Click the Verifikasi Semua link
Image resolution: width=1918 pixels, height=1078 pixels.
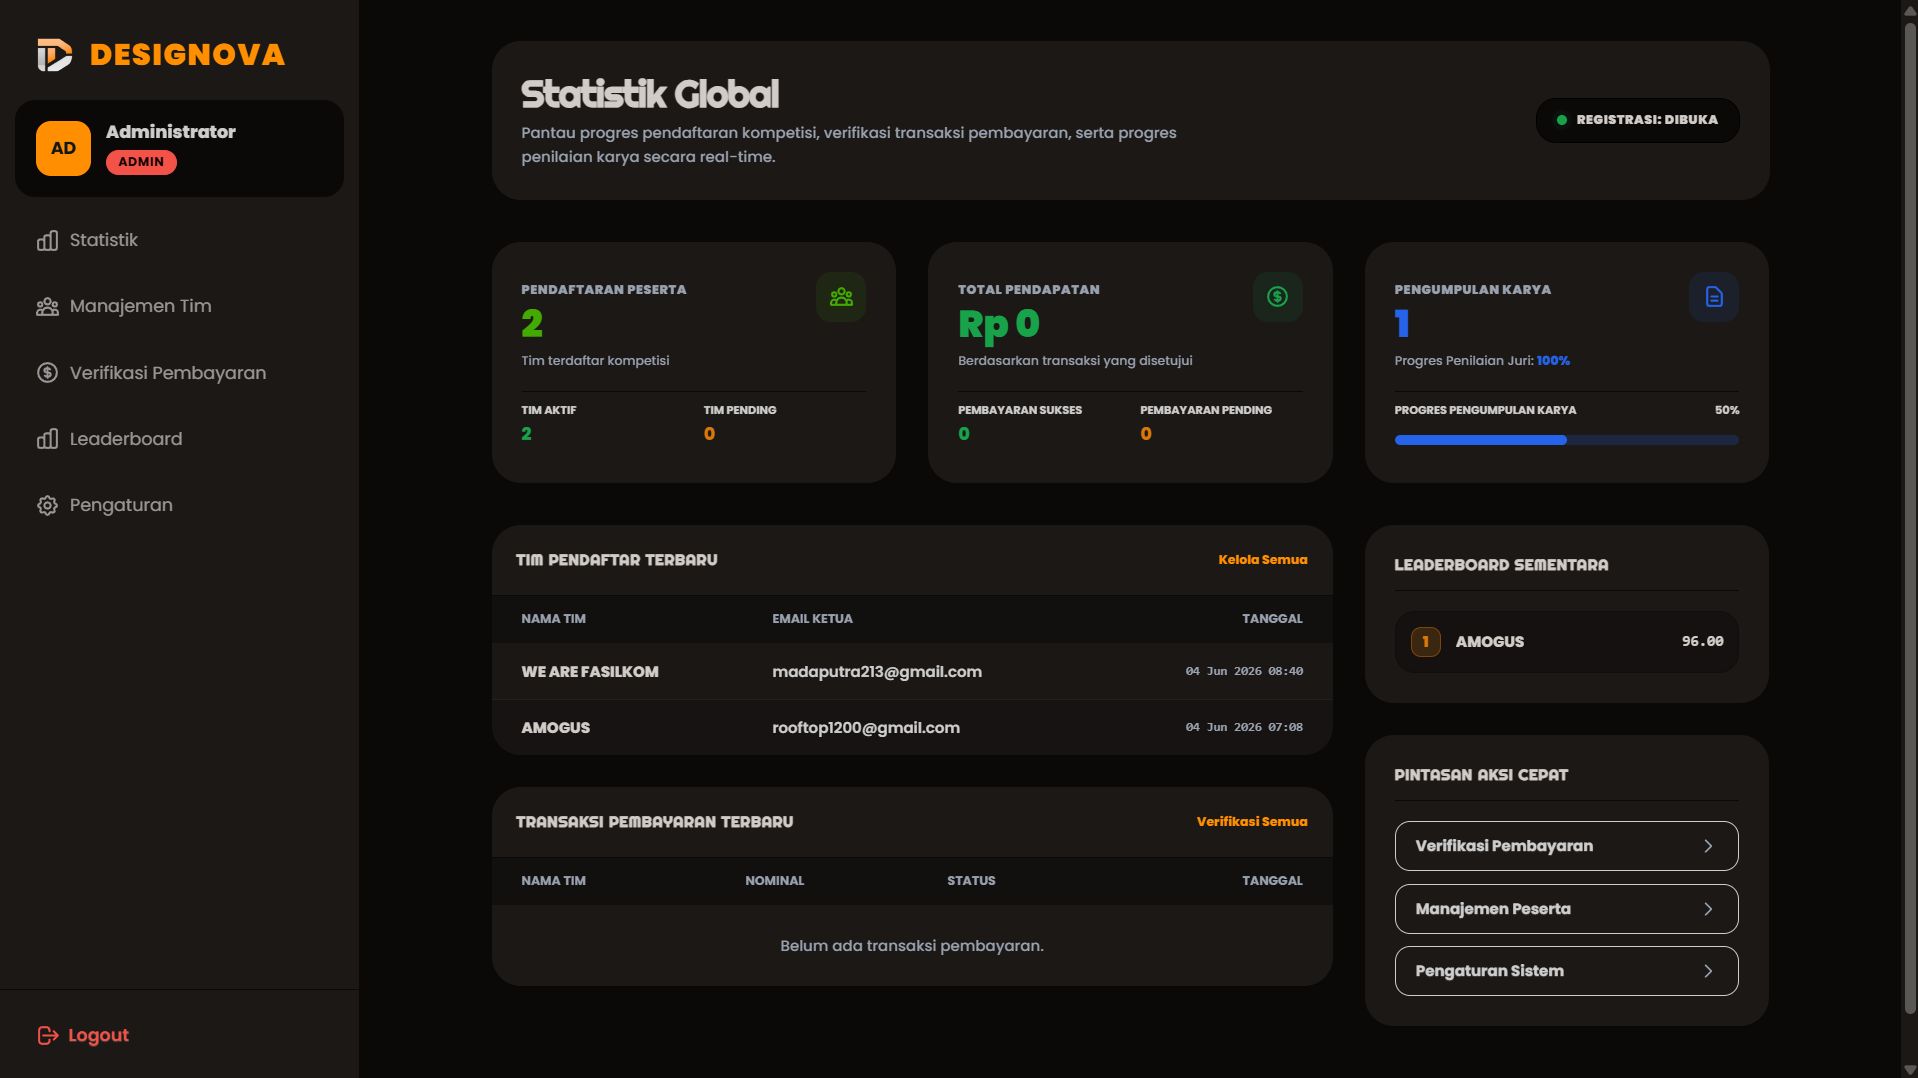(1251, 822)
